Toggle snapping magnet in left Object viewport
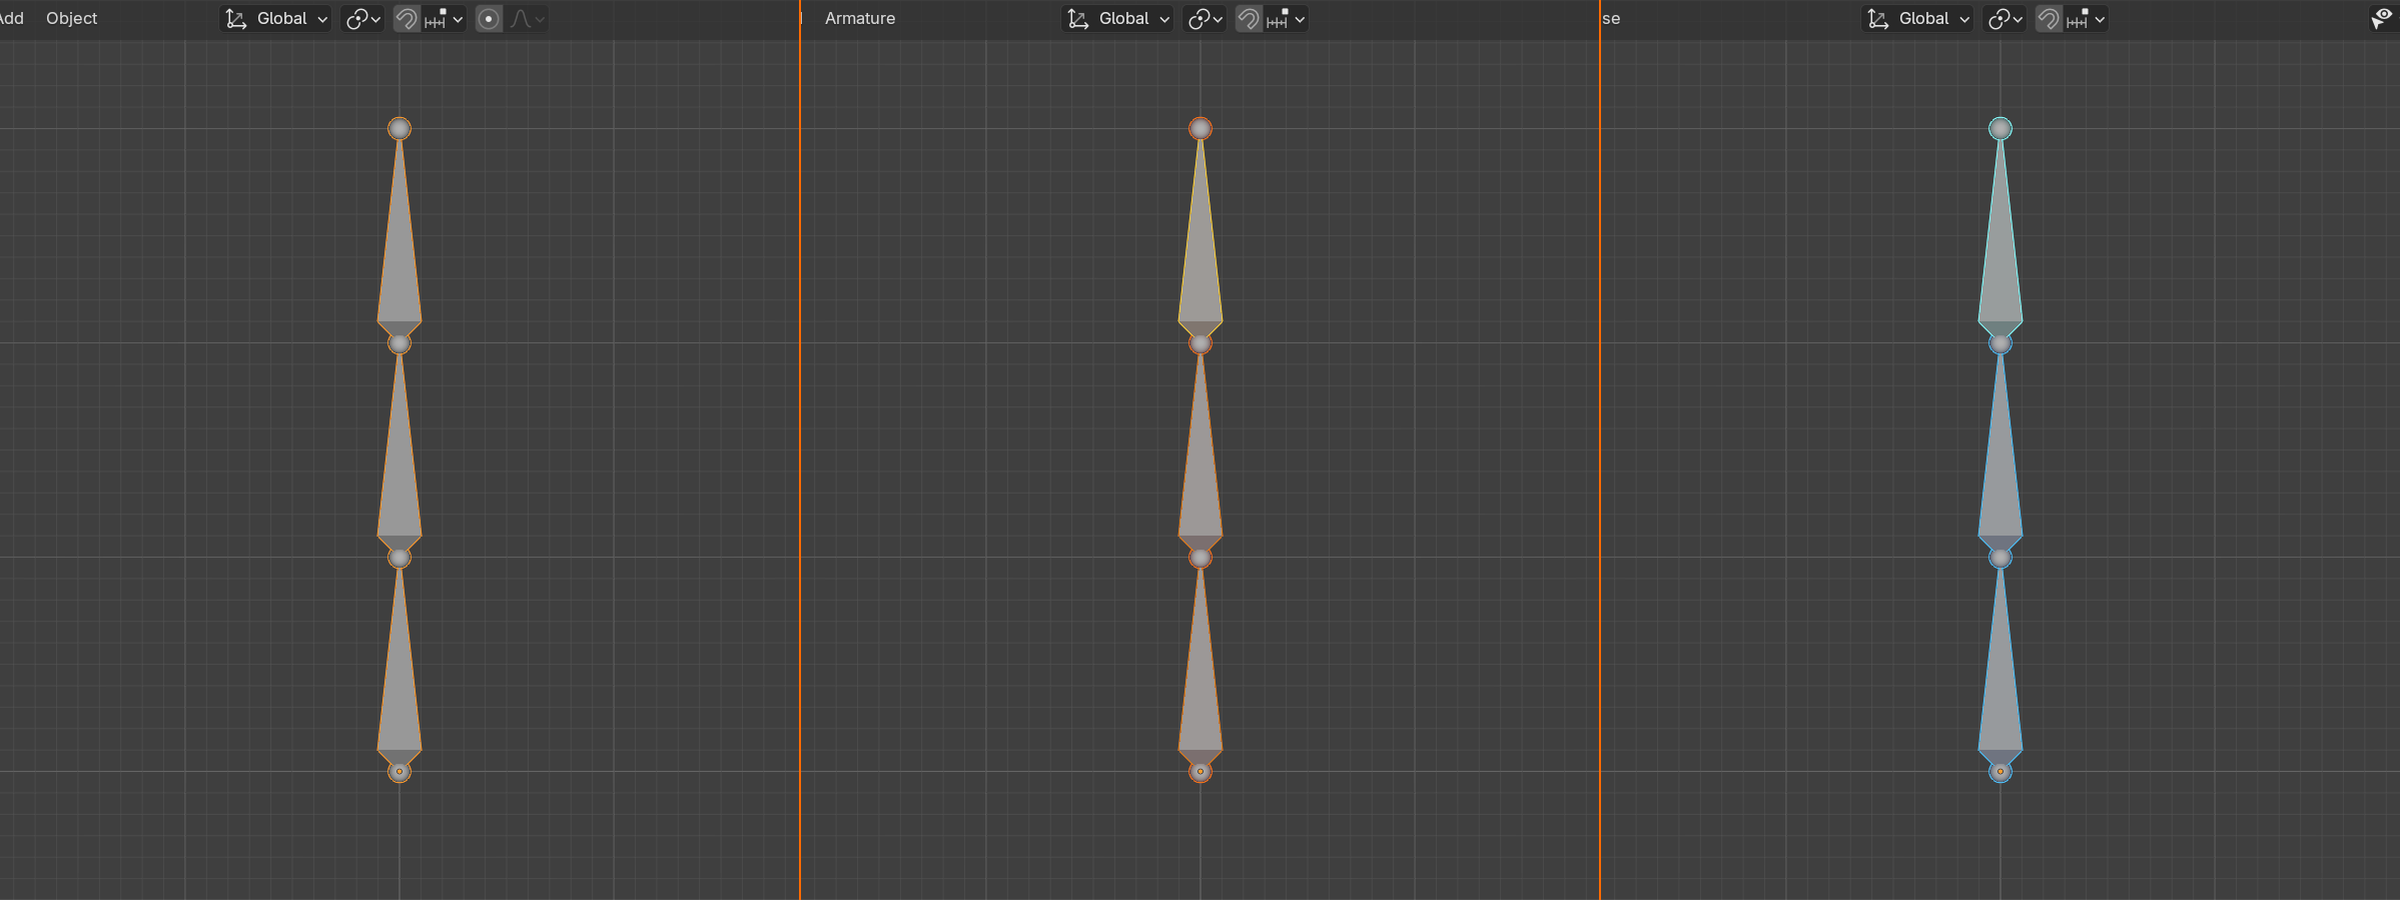Screen dimensions: 2400x900 pos(406,18)
